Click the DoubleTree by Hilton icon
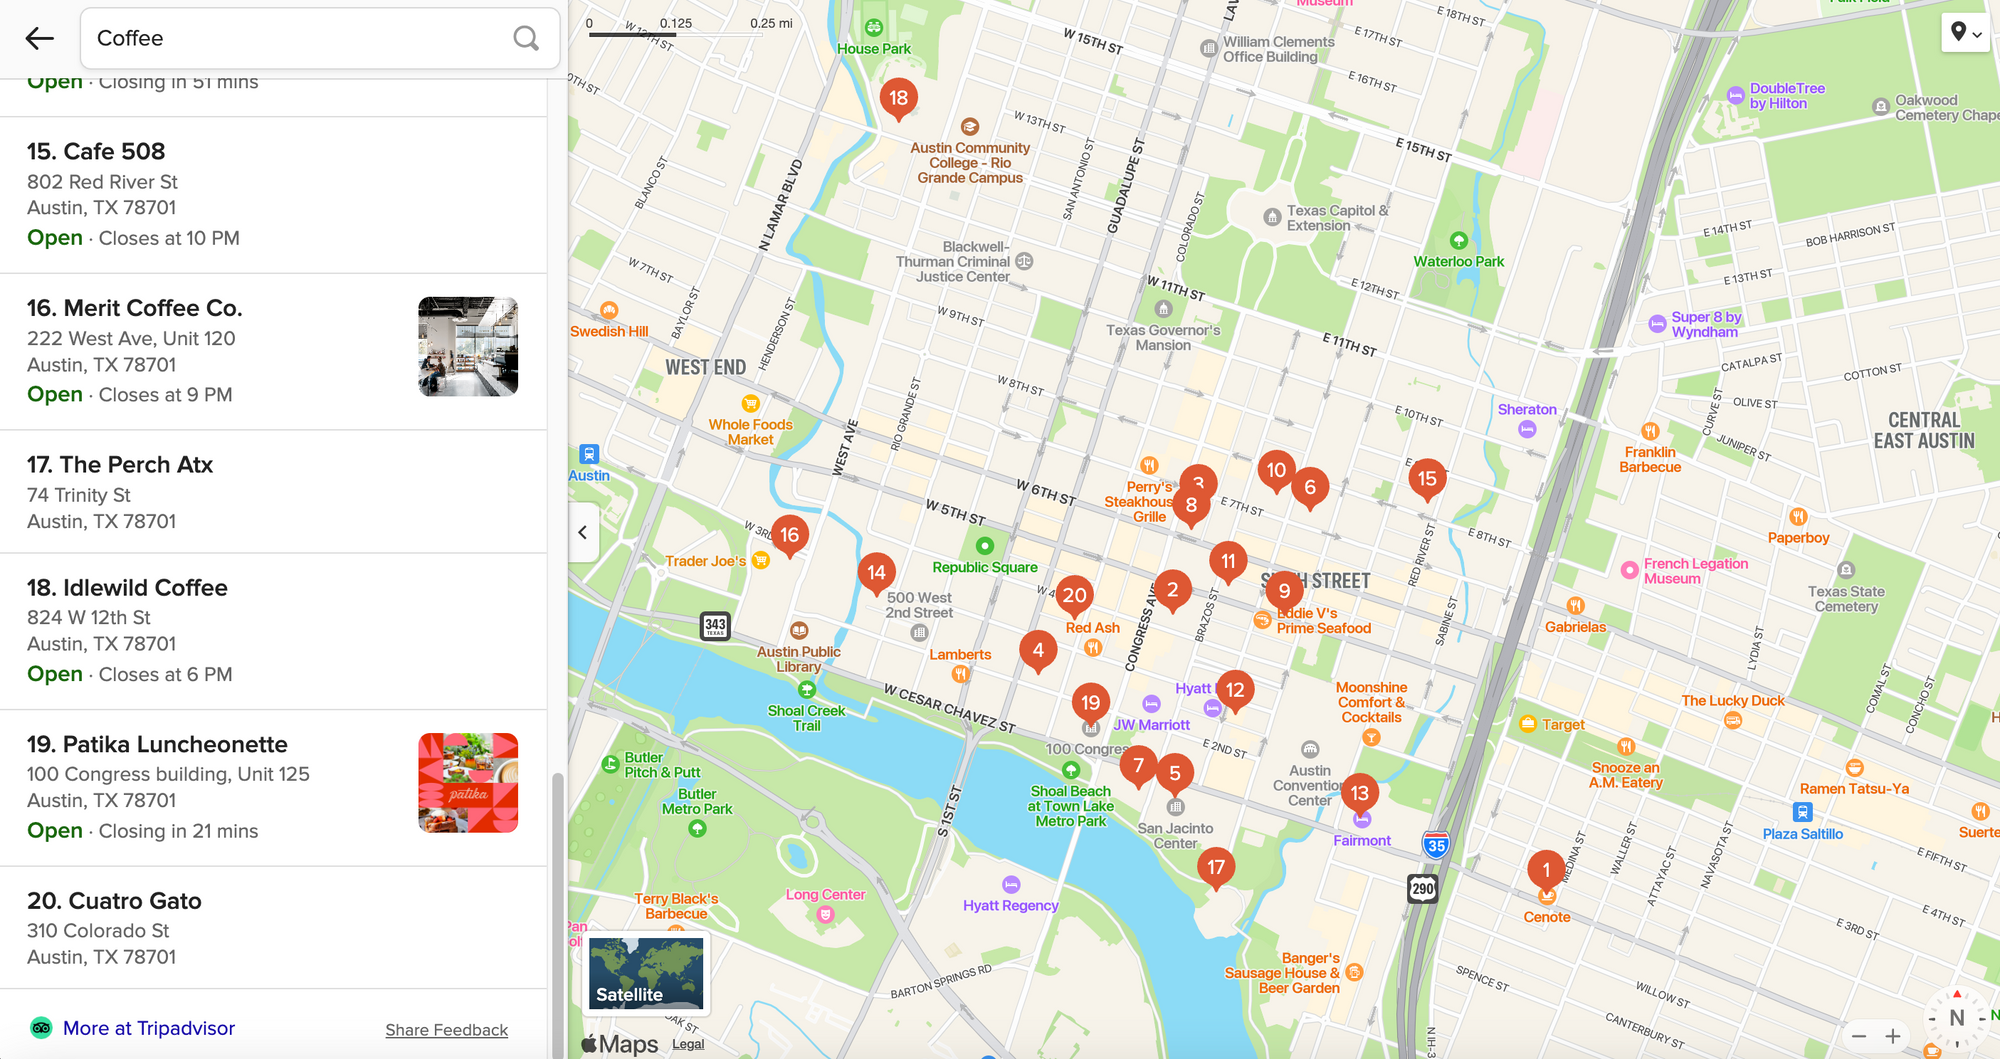The height and width of the screenshot is (1059, 2000). (1736, 96)
